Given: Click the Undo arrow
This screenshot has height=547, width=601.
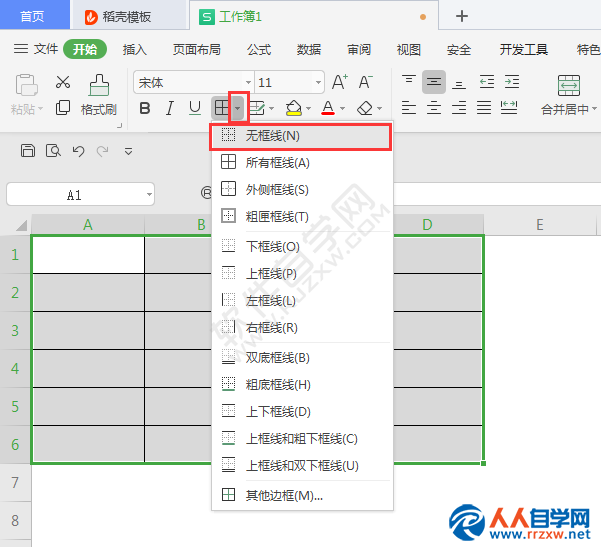Looking at the screenshot, I should coord(78,151).
